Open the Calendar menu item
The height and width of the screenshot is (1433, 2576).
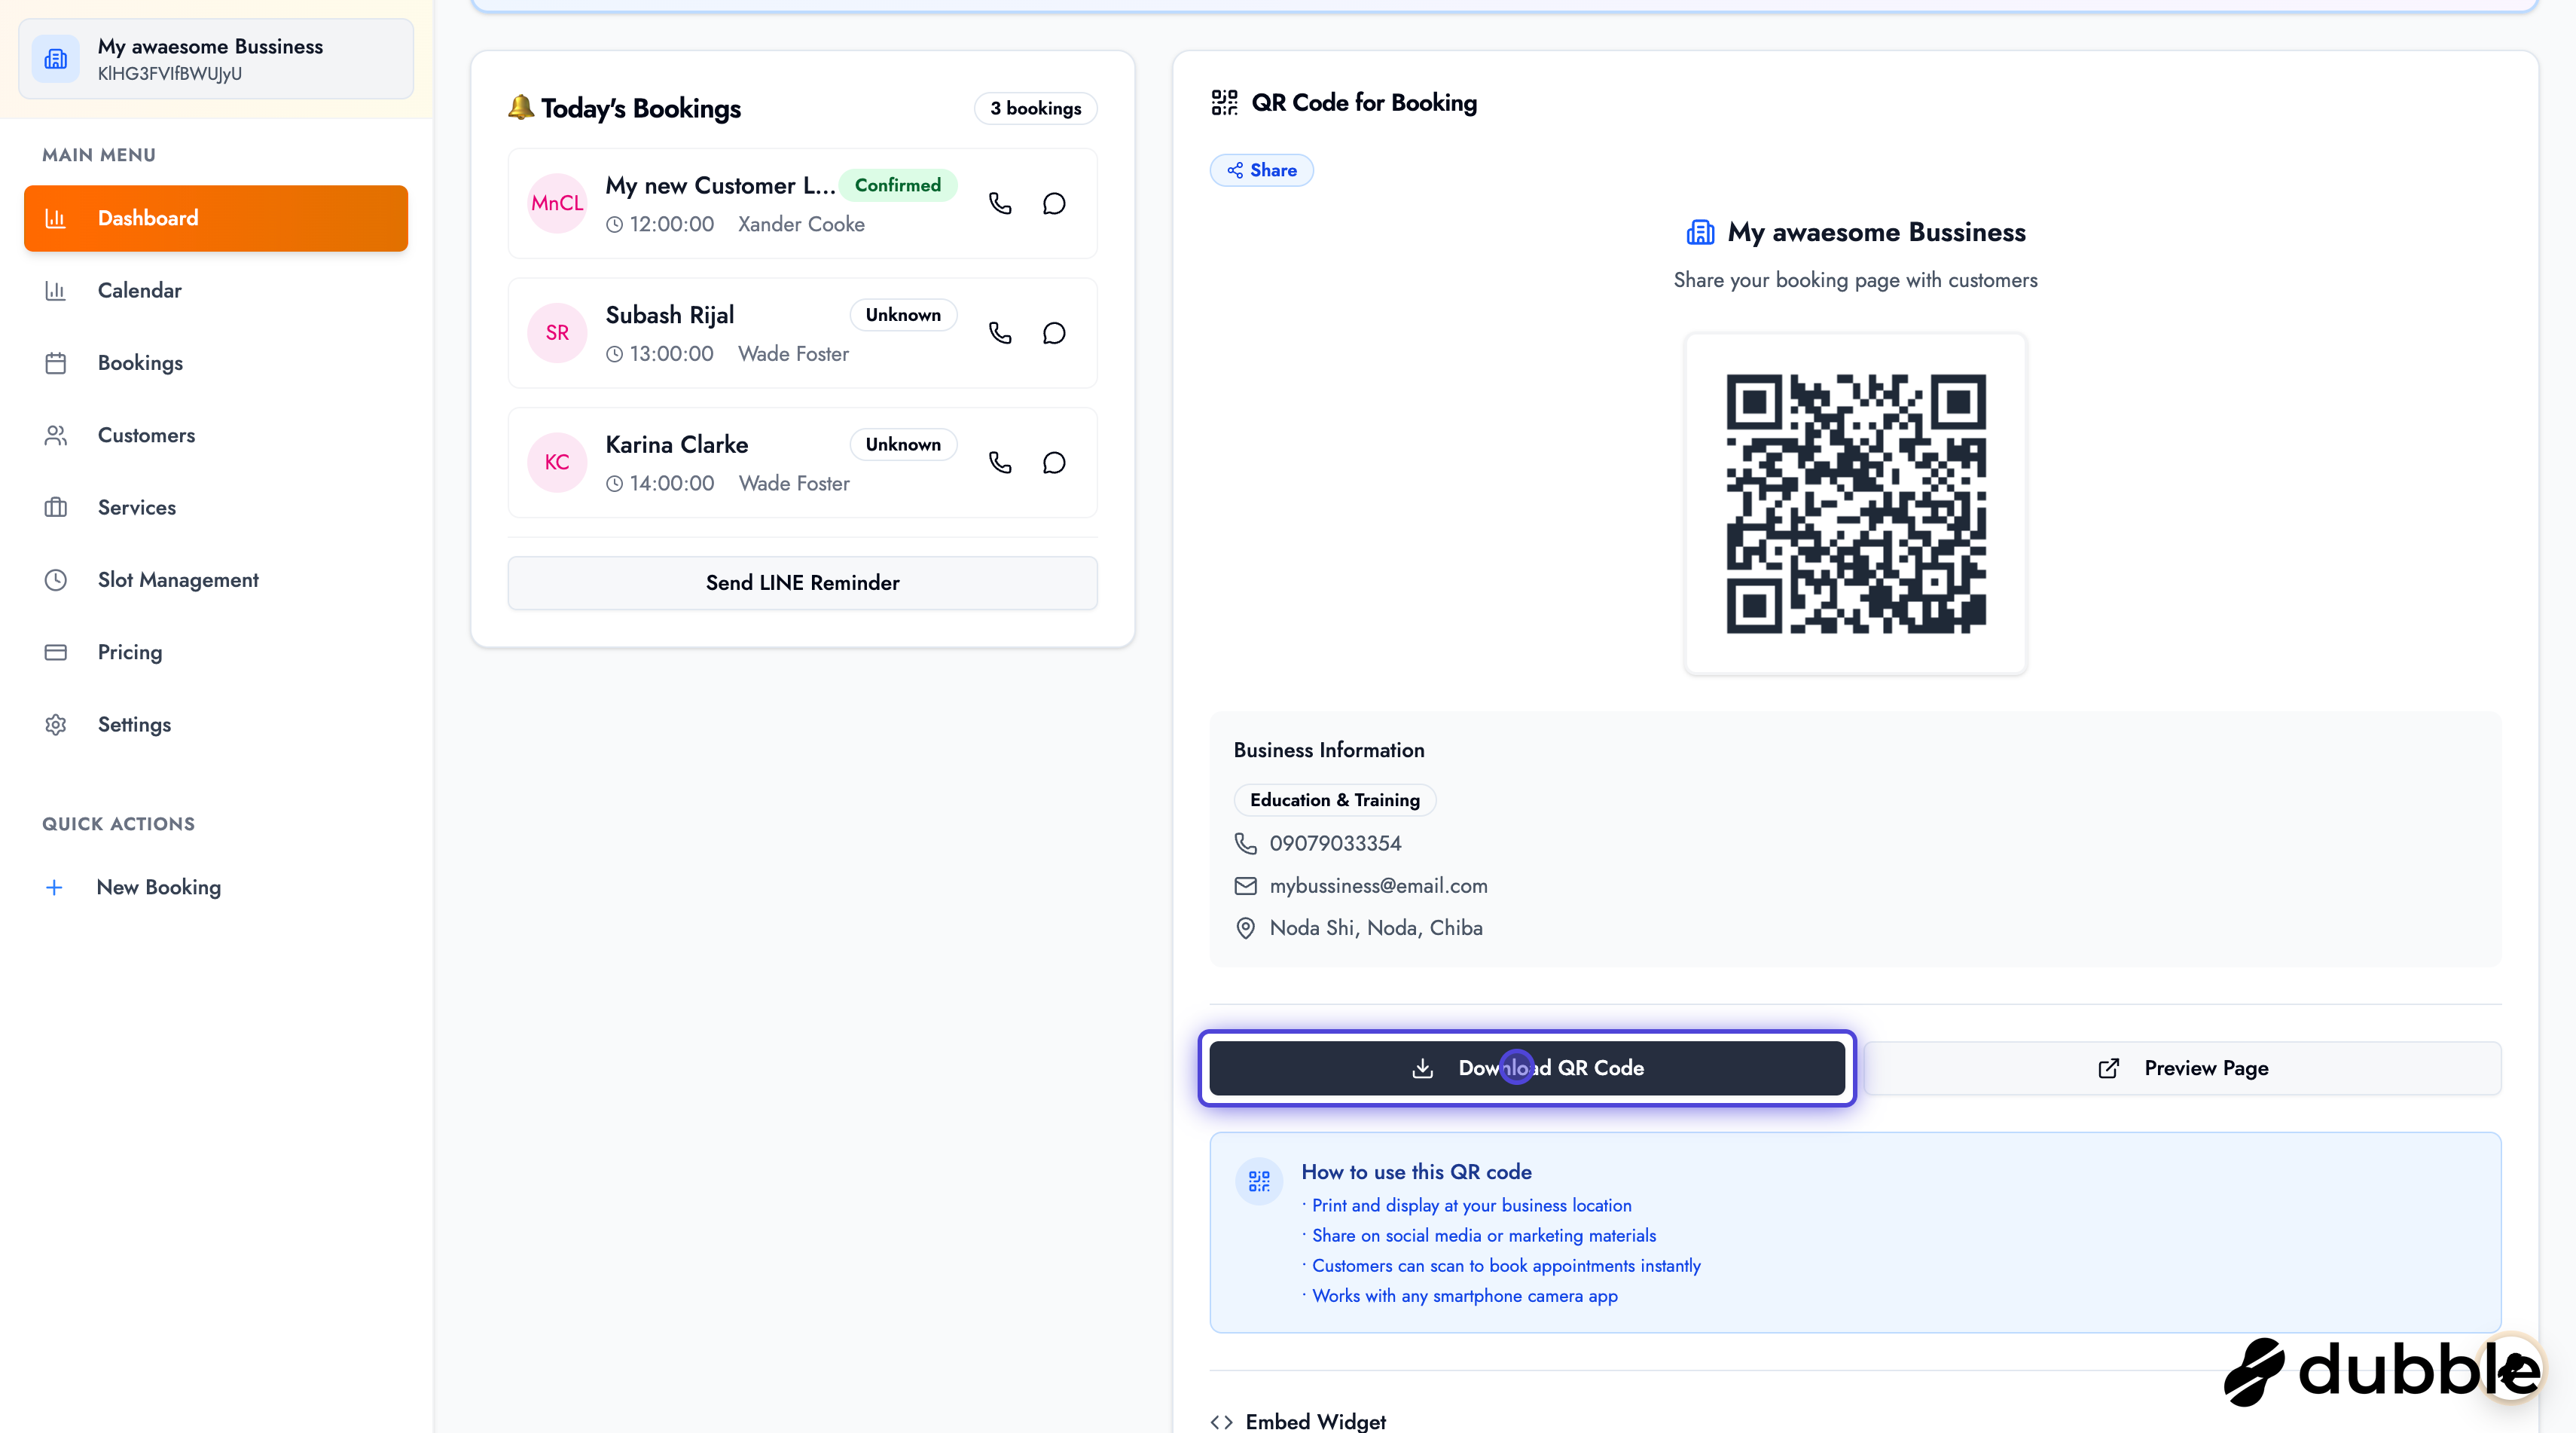click(140, 291)
